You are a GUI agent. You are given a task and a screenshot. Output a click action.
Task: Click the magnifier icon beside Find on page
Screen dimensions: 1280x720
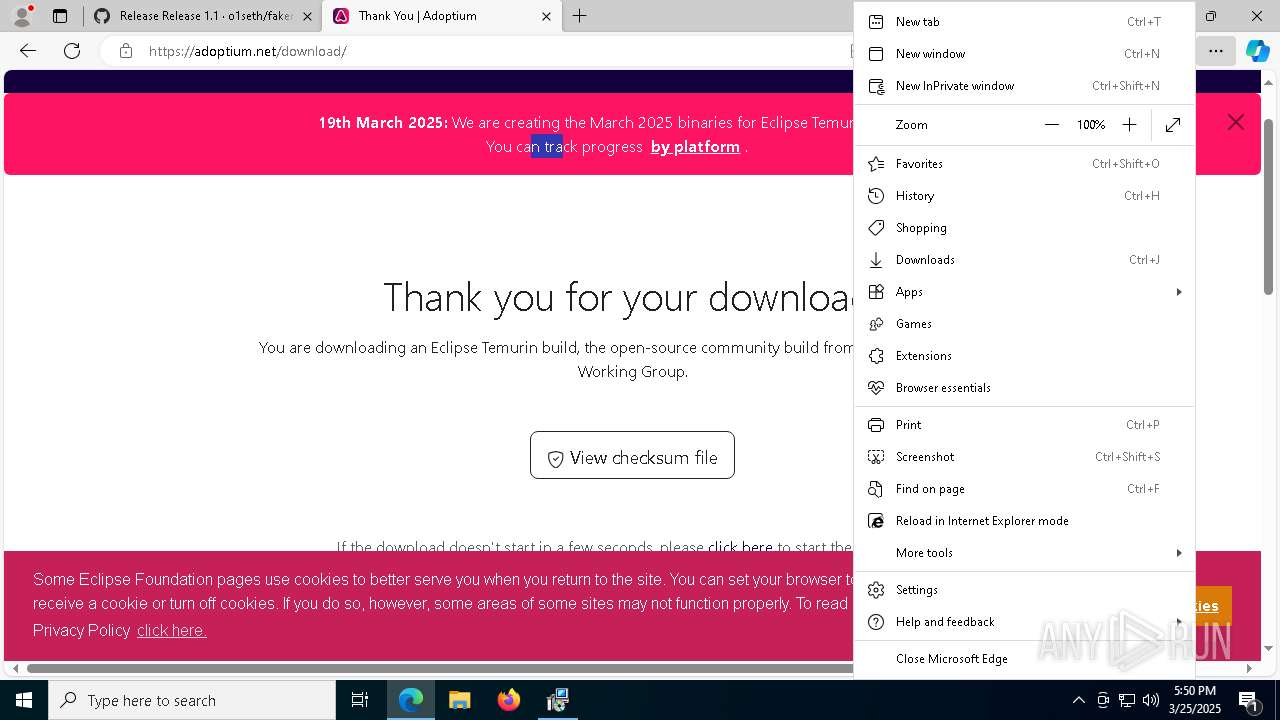coord(876,489)
